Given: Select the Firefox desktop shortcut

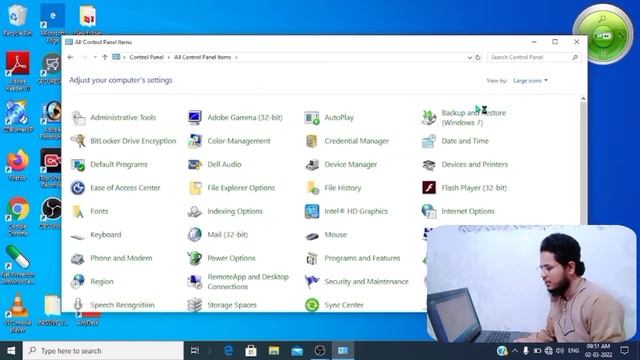Looking at the screenshot, I should (18, 165).
